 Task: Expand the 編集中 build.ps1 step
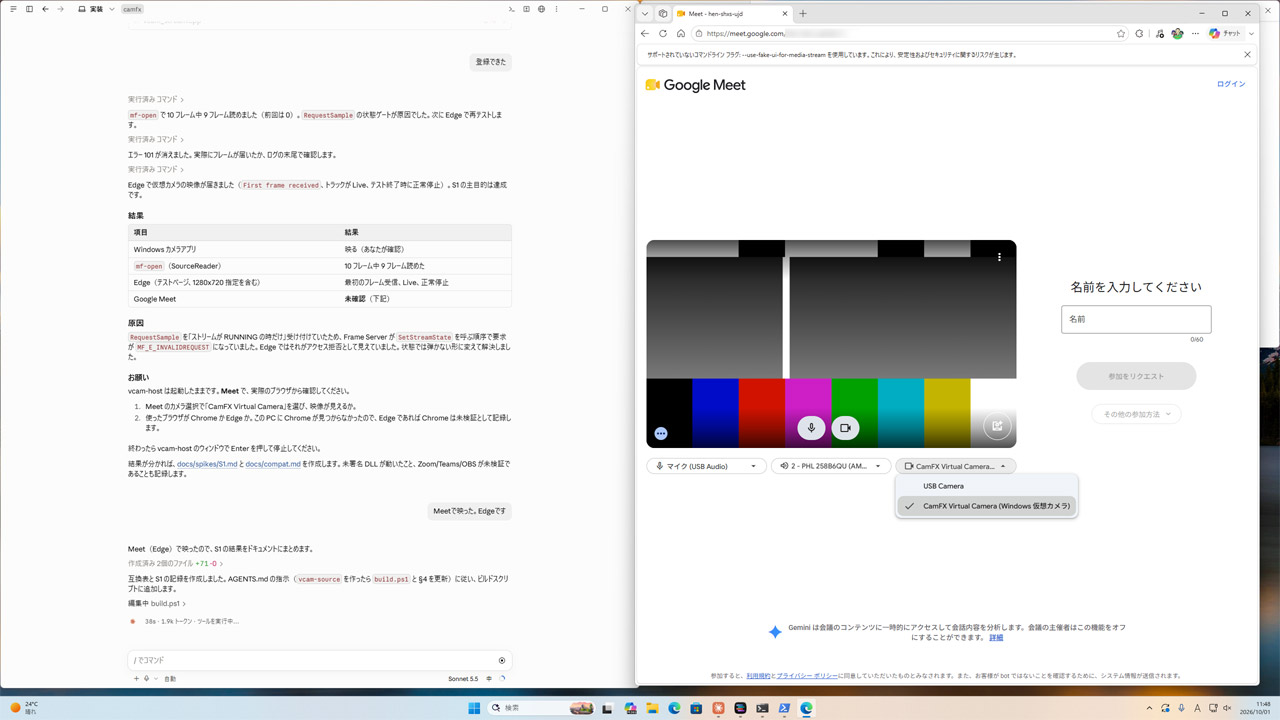point(157,604)
